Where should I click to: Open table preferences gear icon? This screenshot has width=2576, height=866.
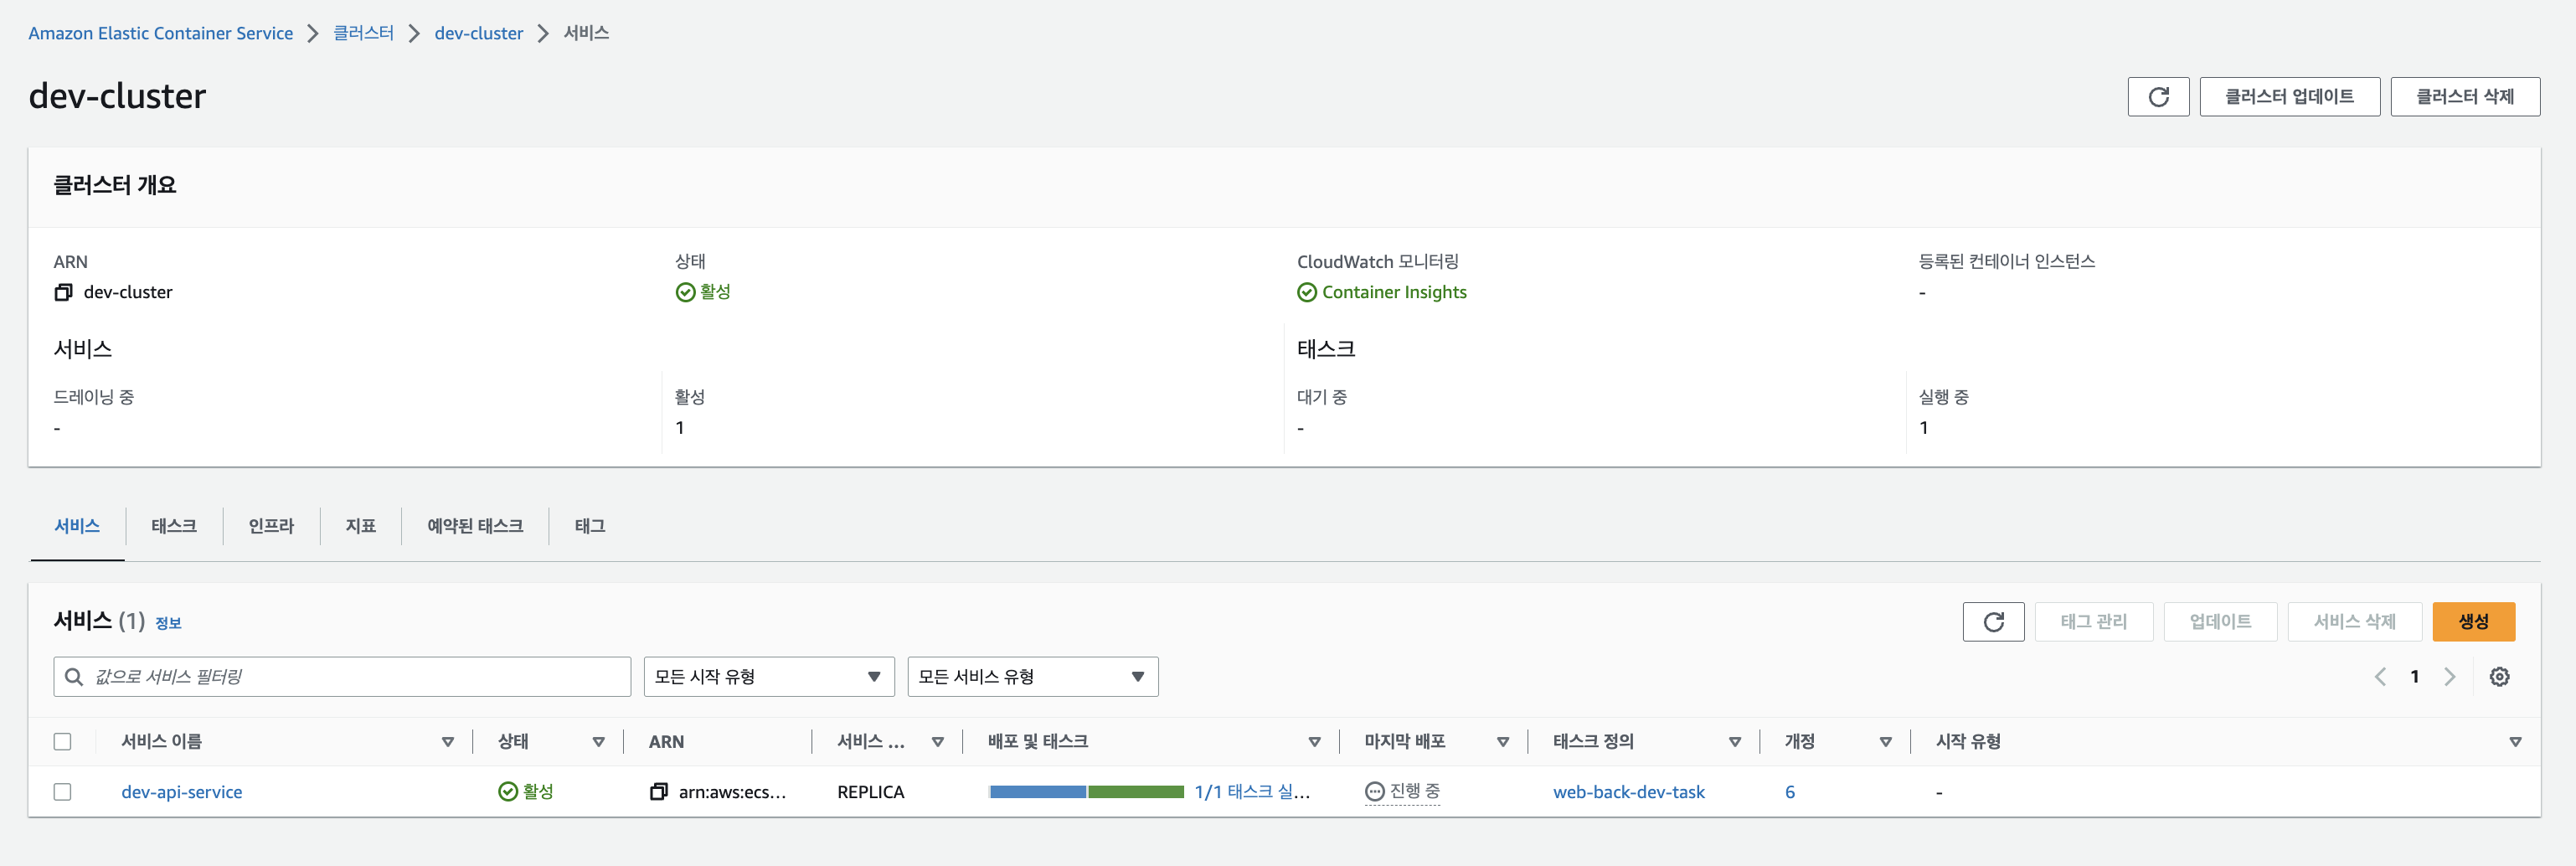coord(2499,677)
